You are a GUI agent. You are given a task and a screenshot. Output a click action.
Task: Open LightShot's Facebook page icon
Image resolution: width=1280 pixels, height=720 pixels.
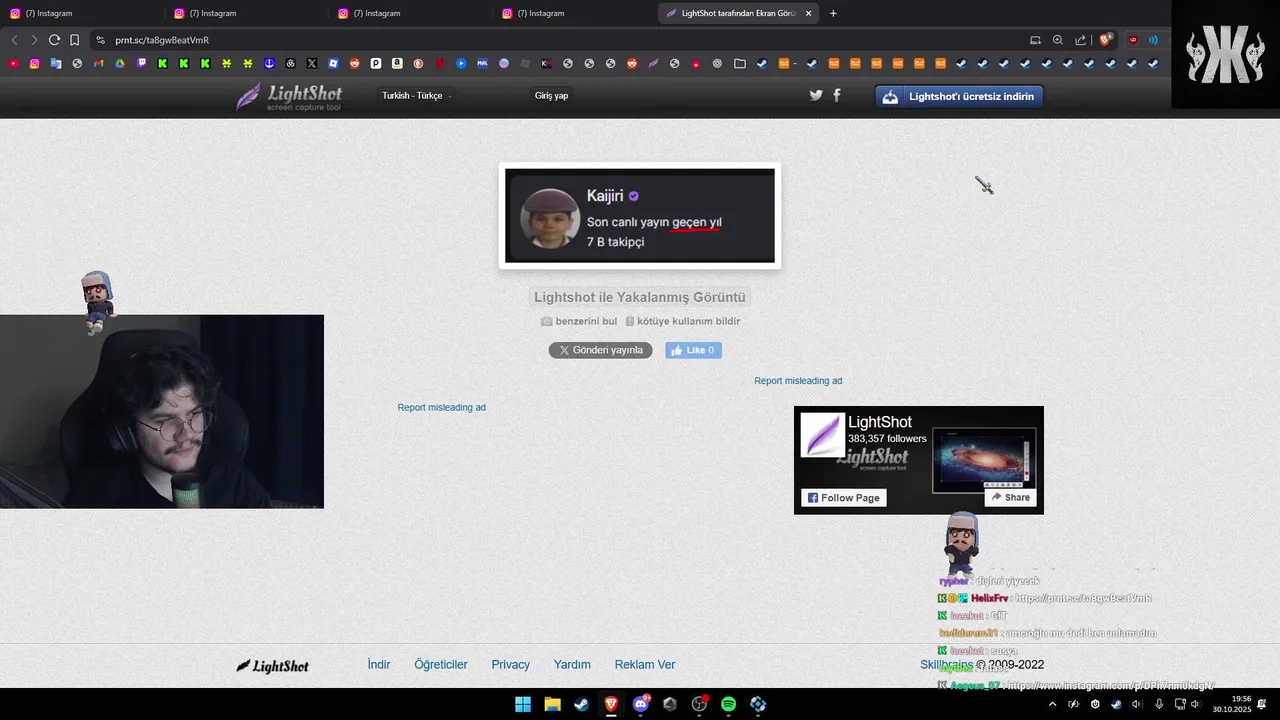(x=837, y=95)
